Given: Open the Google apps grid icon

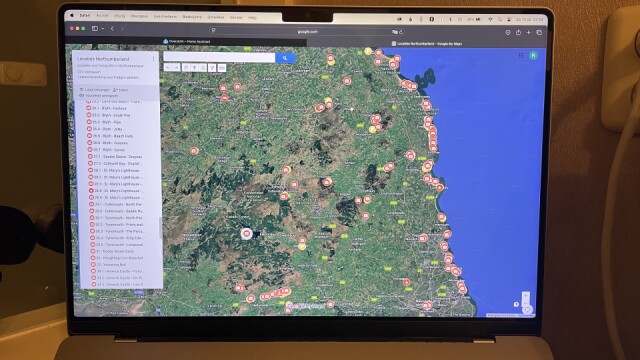Looking at the screenshot, I should point(521,55).
